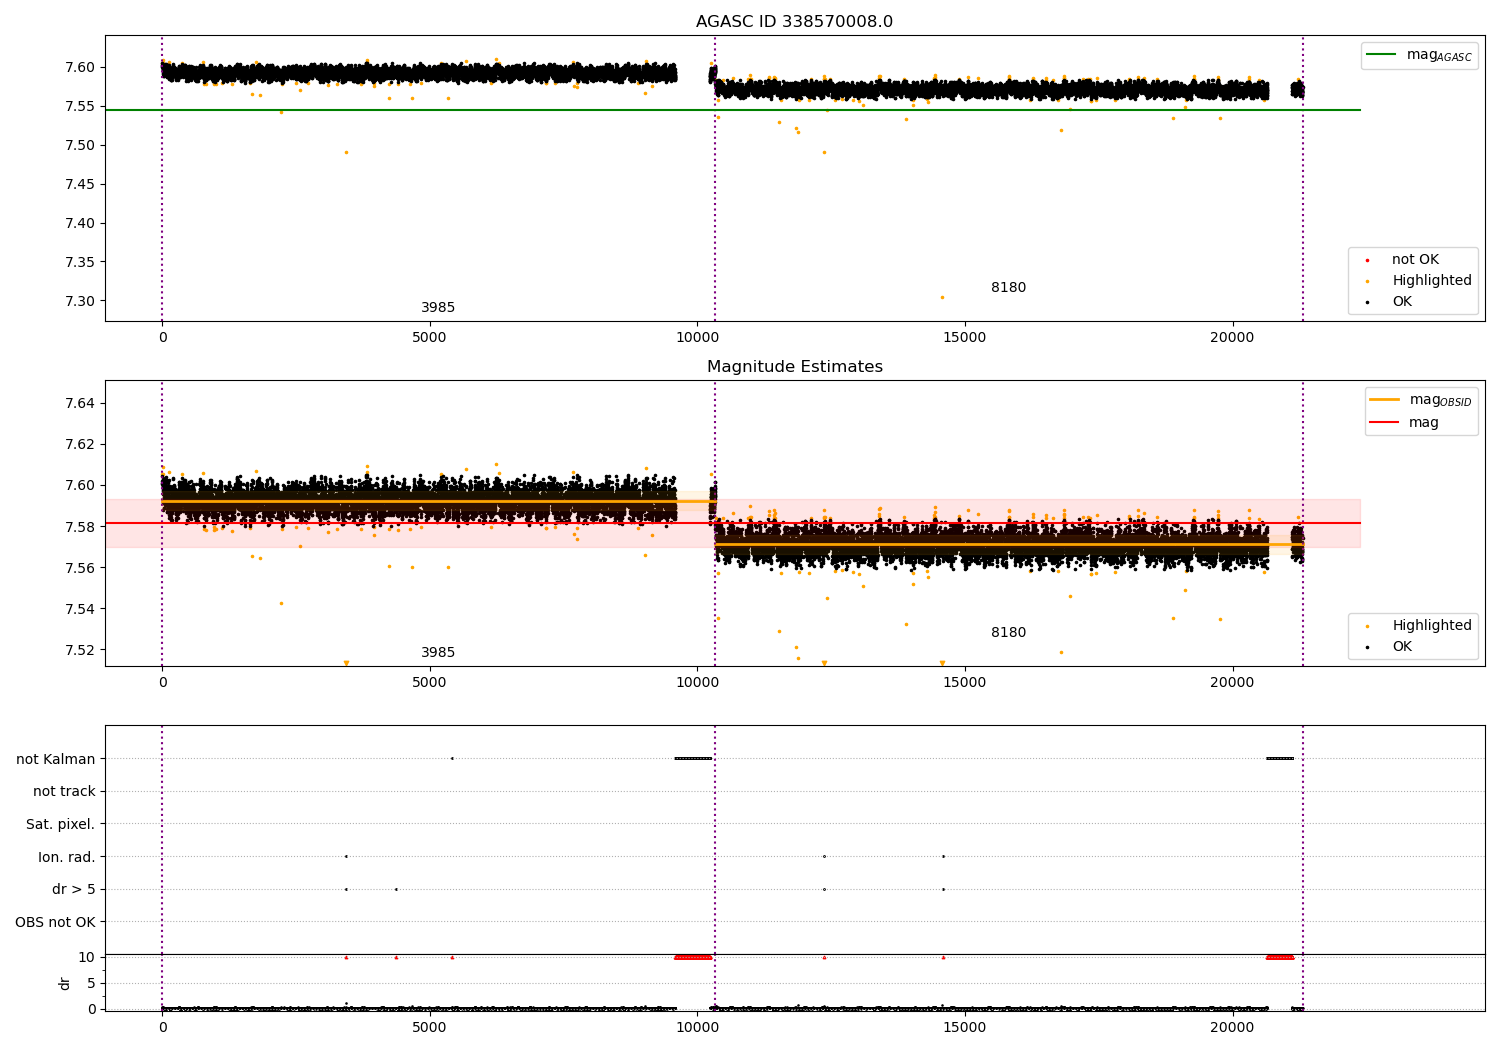Click the 'not track' row label
The image size is (1500, 1050).
pos(64,792)
